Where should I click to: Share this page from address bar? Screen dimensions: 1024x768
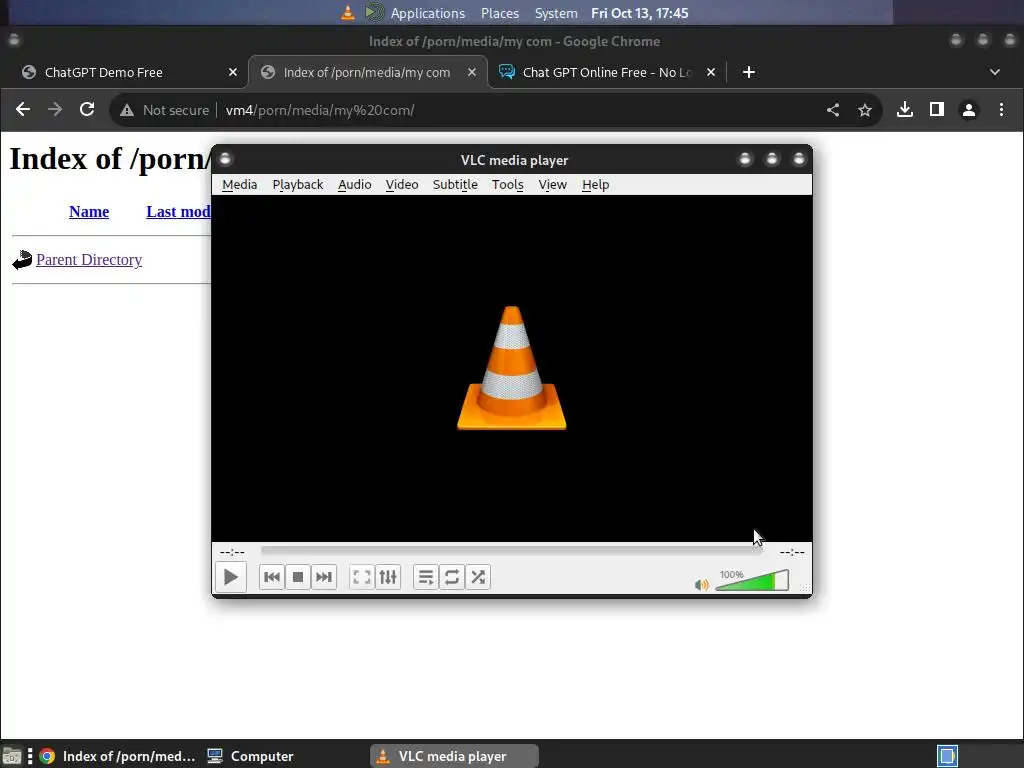(833, 110)
